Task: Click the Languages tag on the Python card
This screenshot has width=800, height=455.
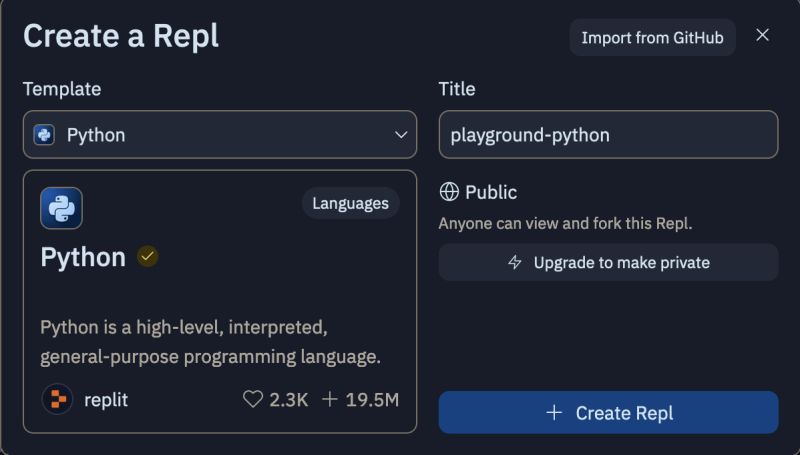Action: 351,203
